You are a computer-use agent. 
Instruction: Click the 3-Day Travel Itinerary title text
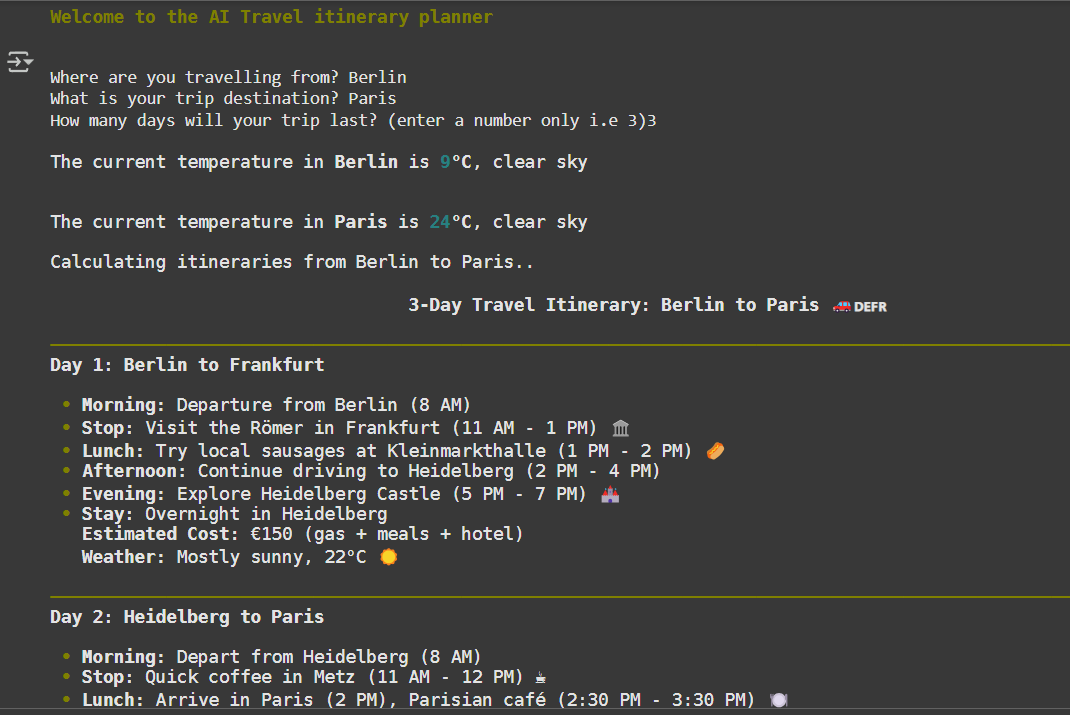pyautogui.click(x=613, y=305)
